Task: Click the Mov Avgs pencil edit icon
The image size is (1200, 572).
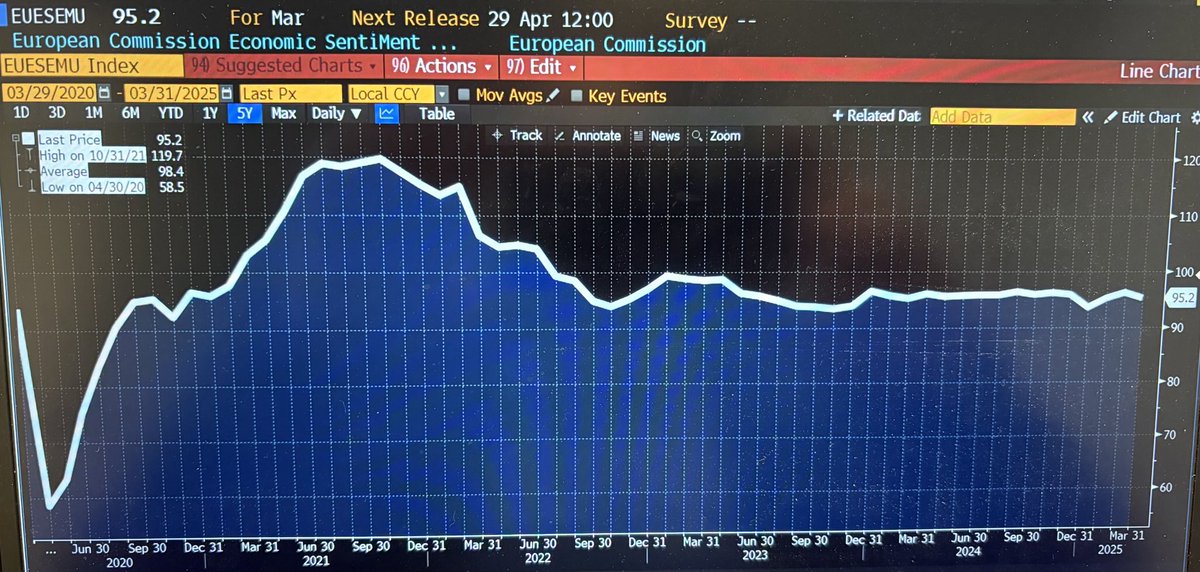Action: (552, 95)
